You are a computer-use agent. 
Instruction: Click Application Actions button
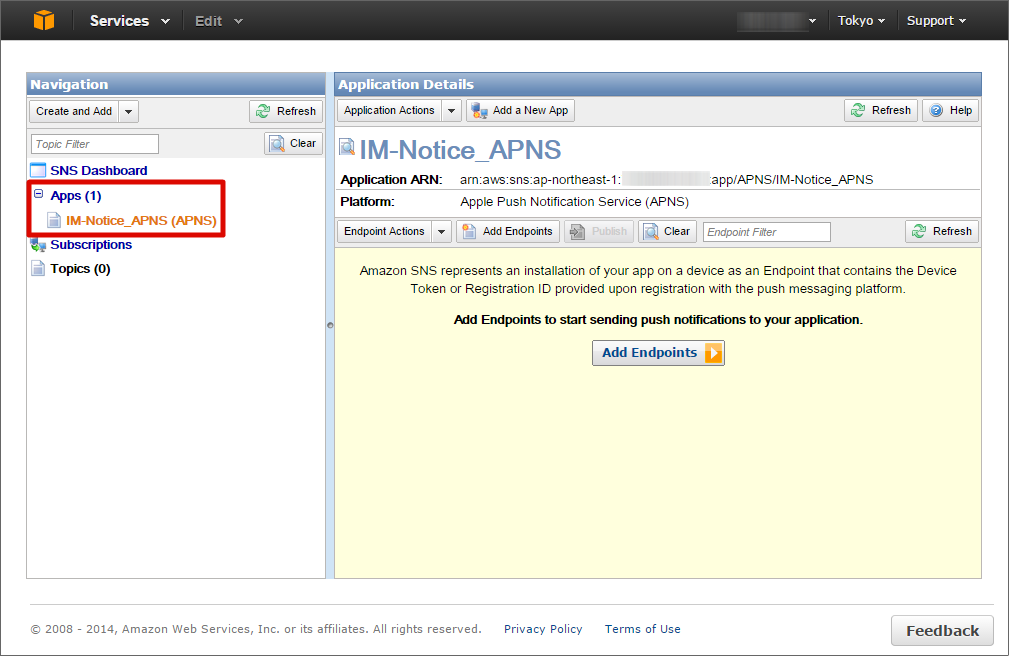pos(389,111)
